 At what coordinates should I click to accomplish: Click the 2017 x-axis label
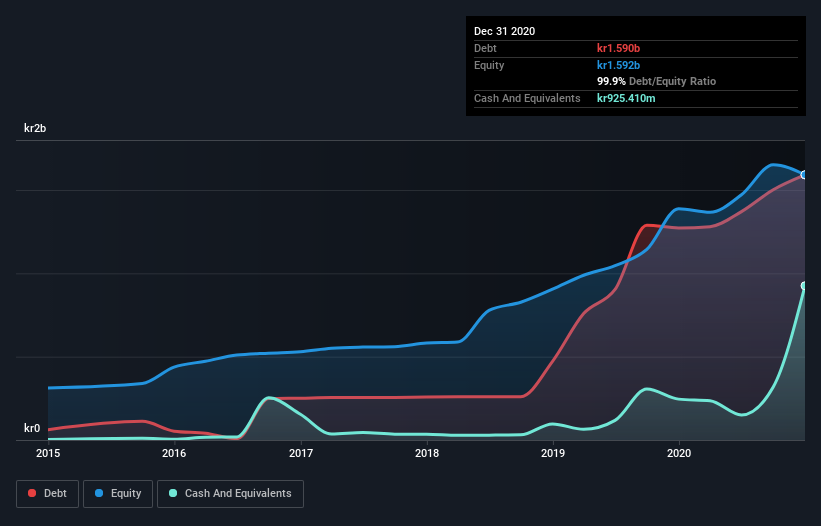(x=301, y=453)
